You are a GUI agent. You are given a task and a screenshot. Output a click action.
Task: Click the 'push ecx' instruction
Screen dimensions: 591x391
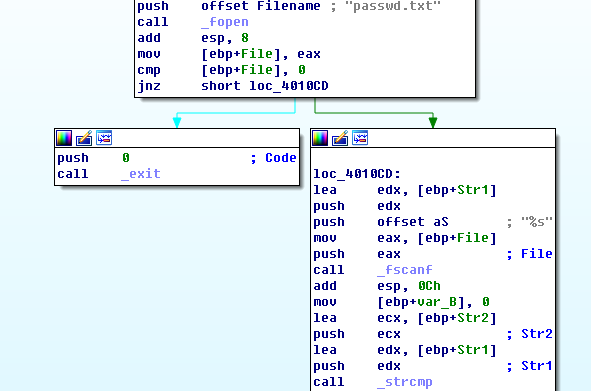(x=357, y=334)
